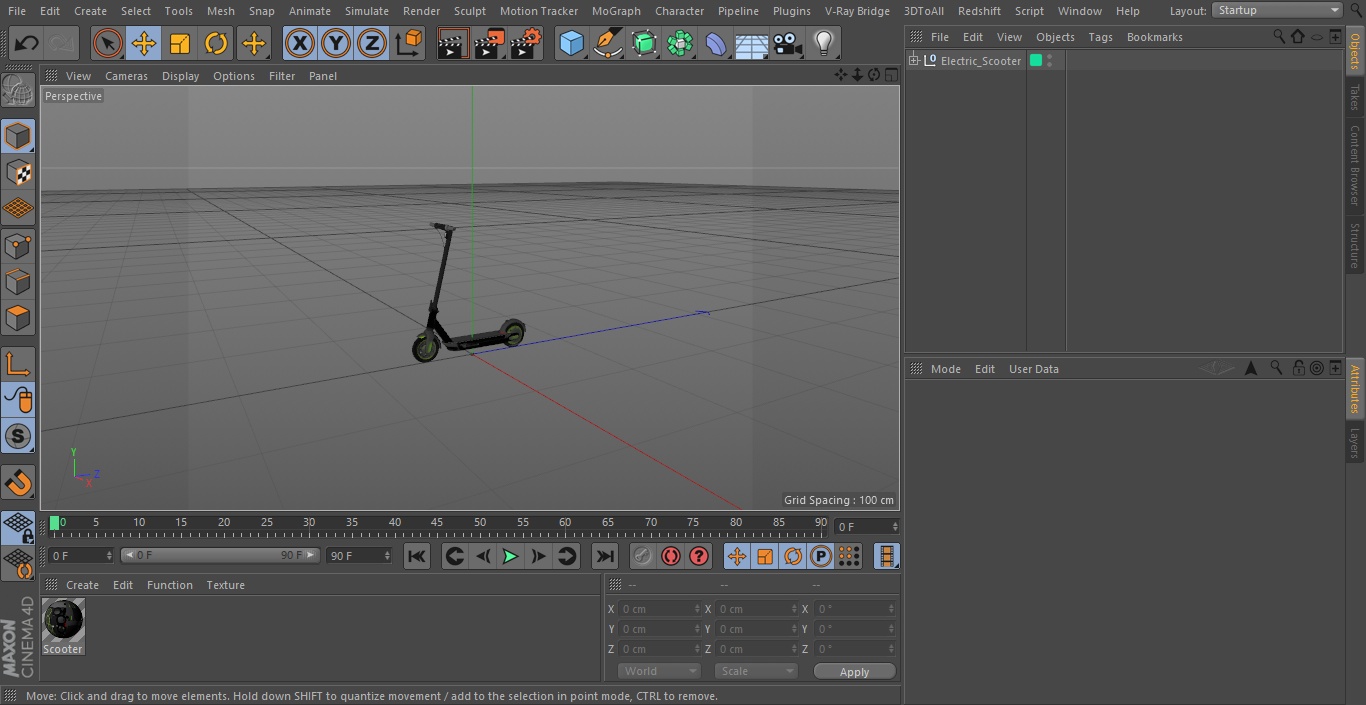The width and height of the screenshot is (1366, 705).
Task: Toggle position keyframe recording
Action: [x=737, y=556]
